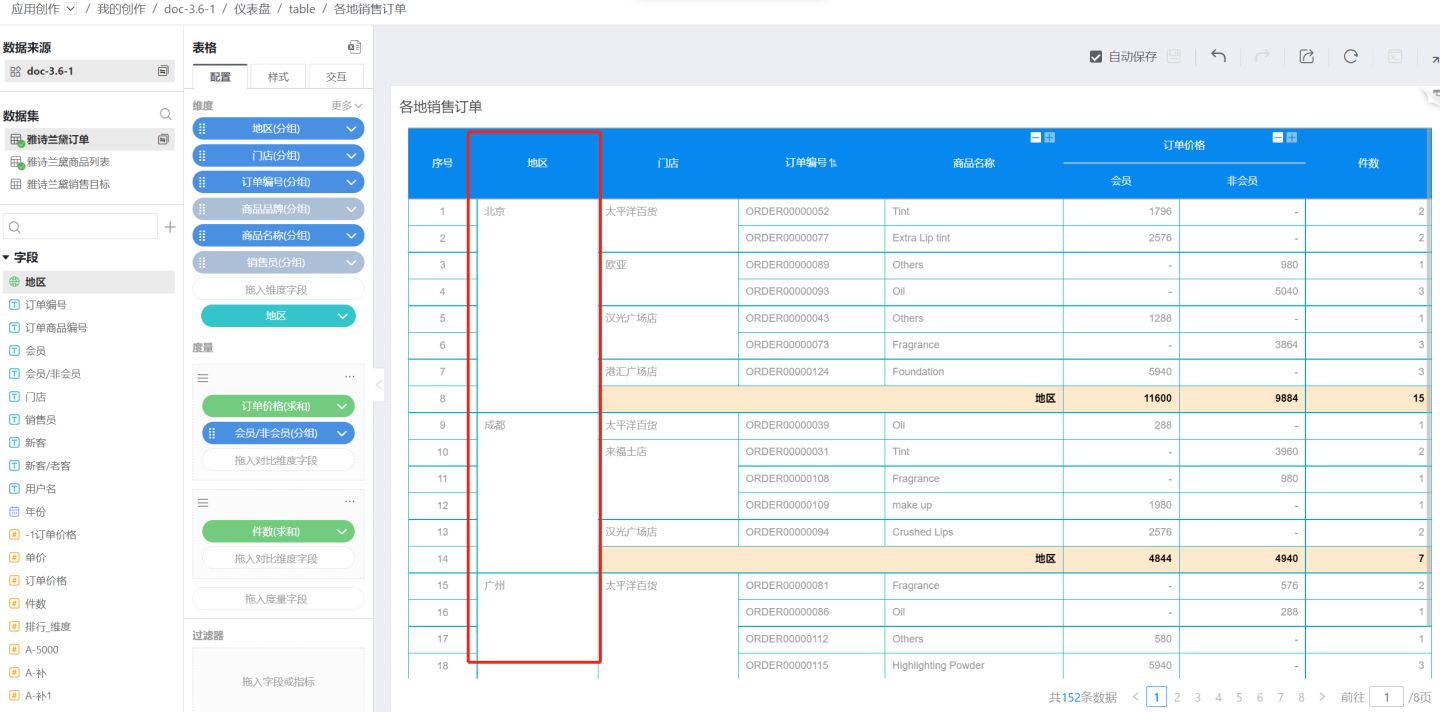This screenshot has height=712, width=1440.
Task: Click the three-dot menu of the 订单价格 measure group
Action: pos(349,377)
